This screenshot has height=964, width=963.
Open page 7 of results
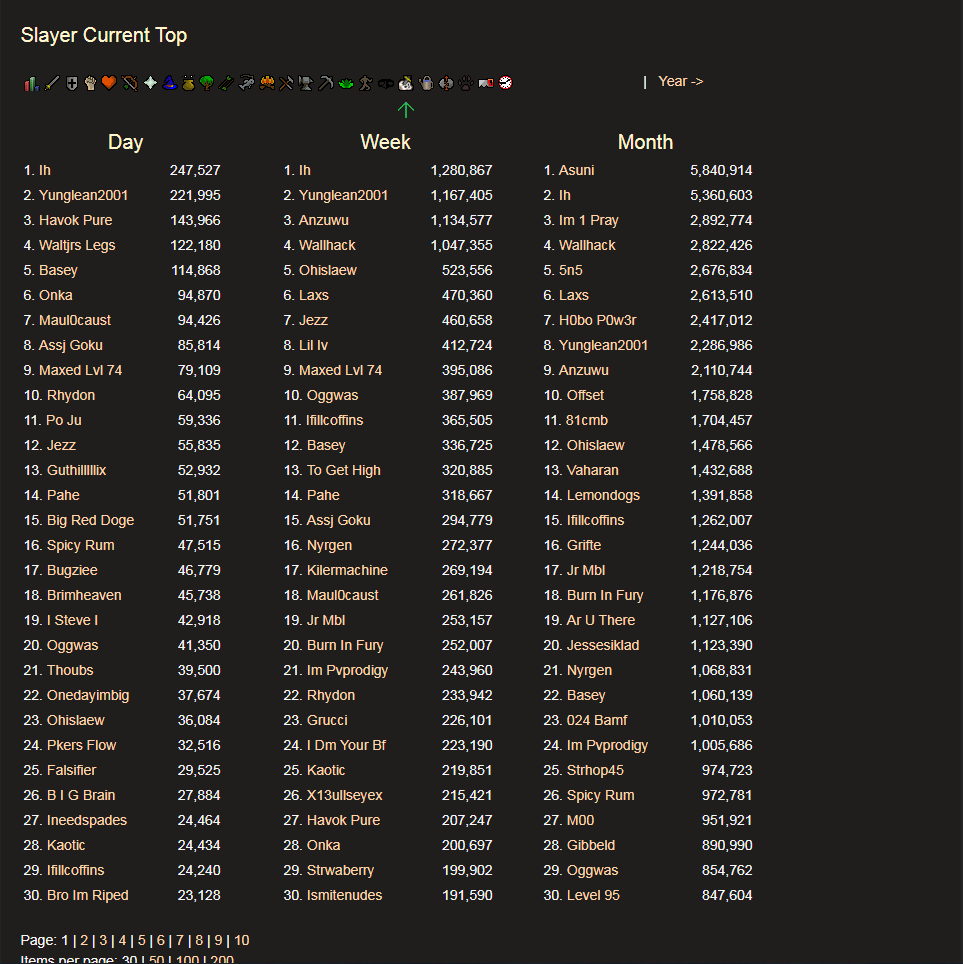coord(180,940)
